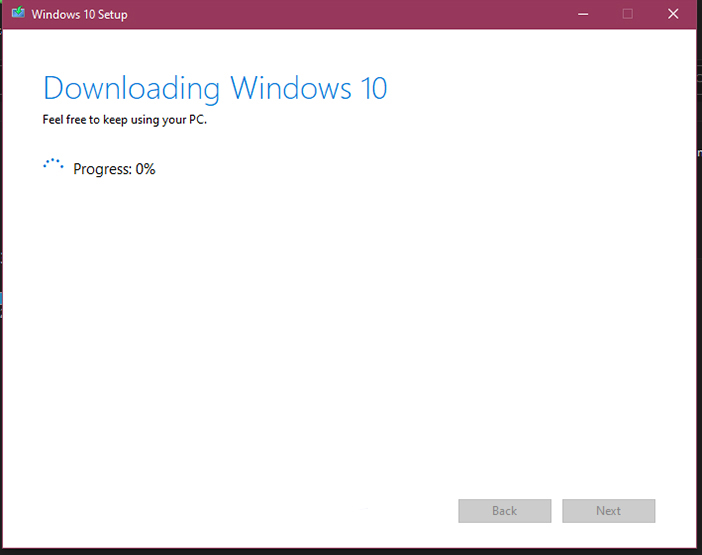This screenshot has width=702, height=555.
Task: Click the "0%" percentage value
Action: click(145, 169)
